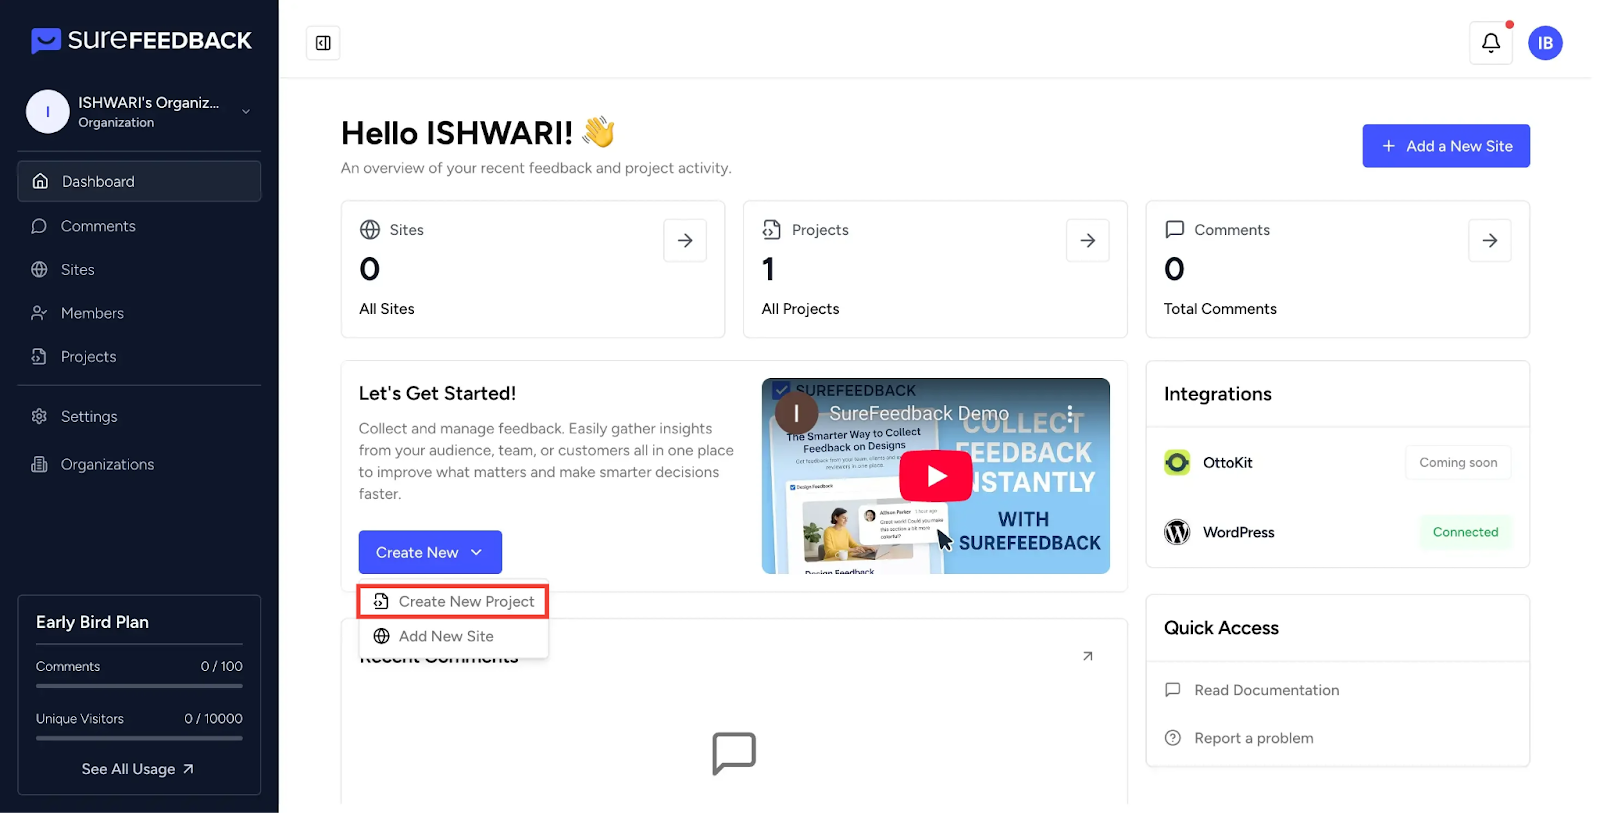Open the video's three-dot options icon
The image size is (1600, 813).
pos(1069,413)
